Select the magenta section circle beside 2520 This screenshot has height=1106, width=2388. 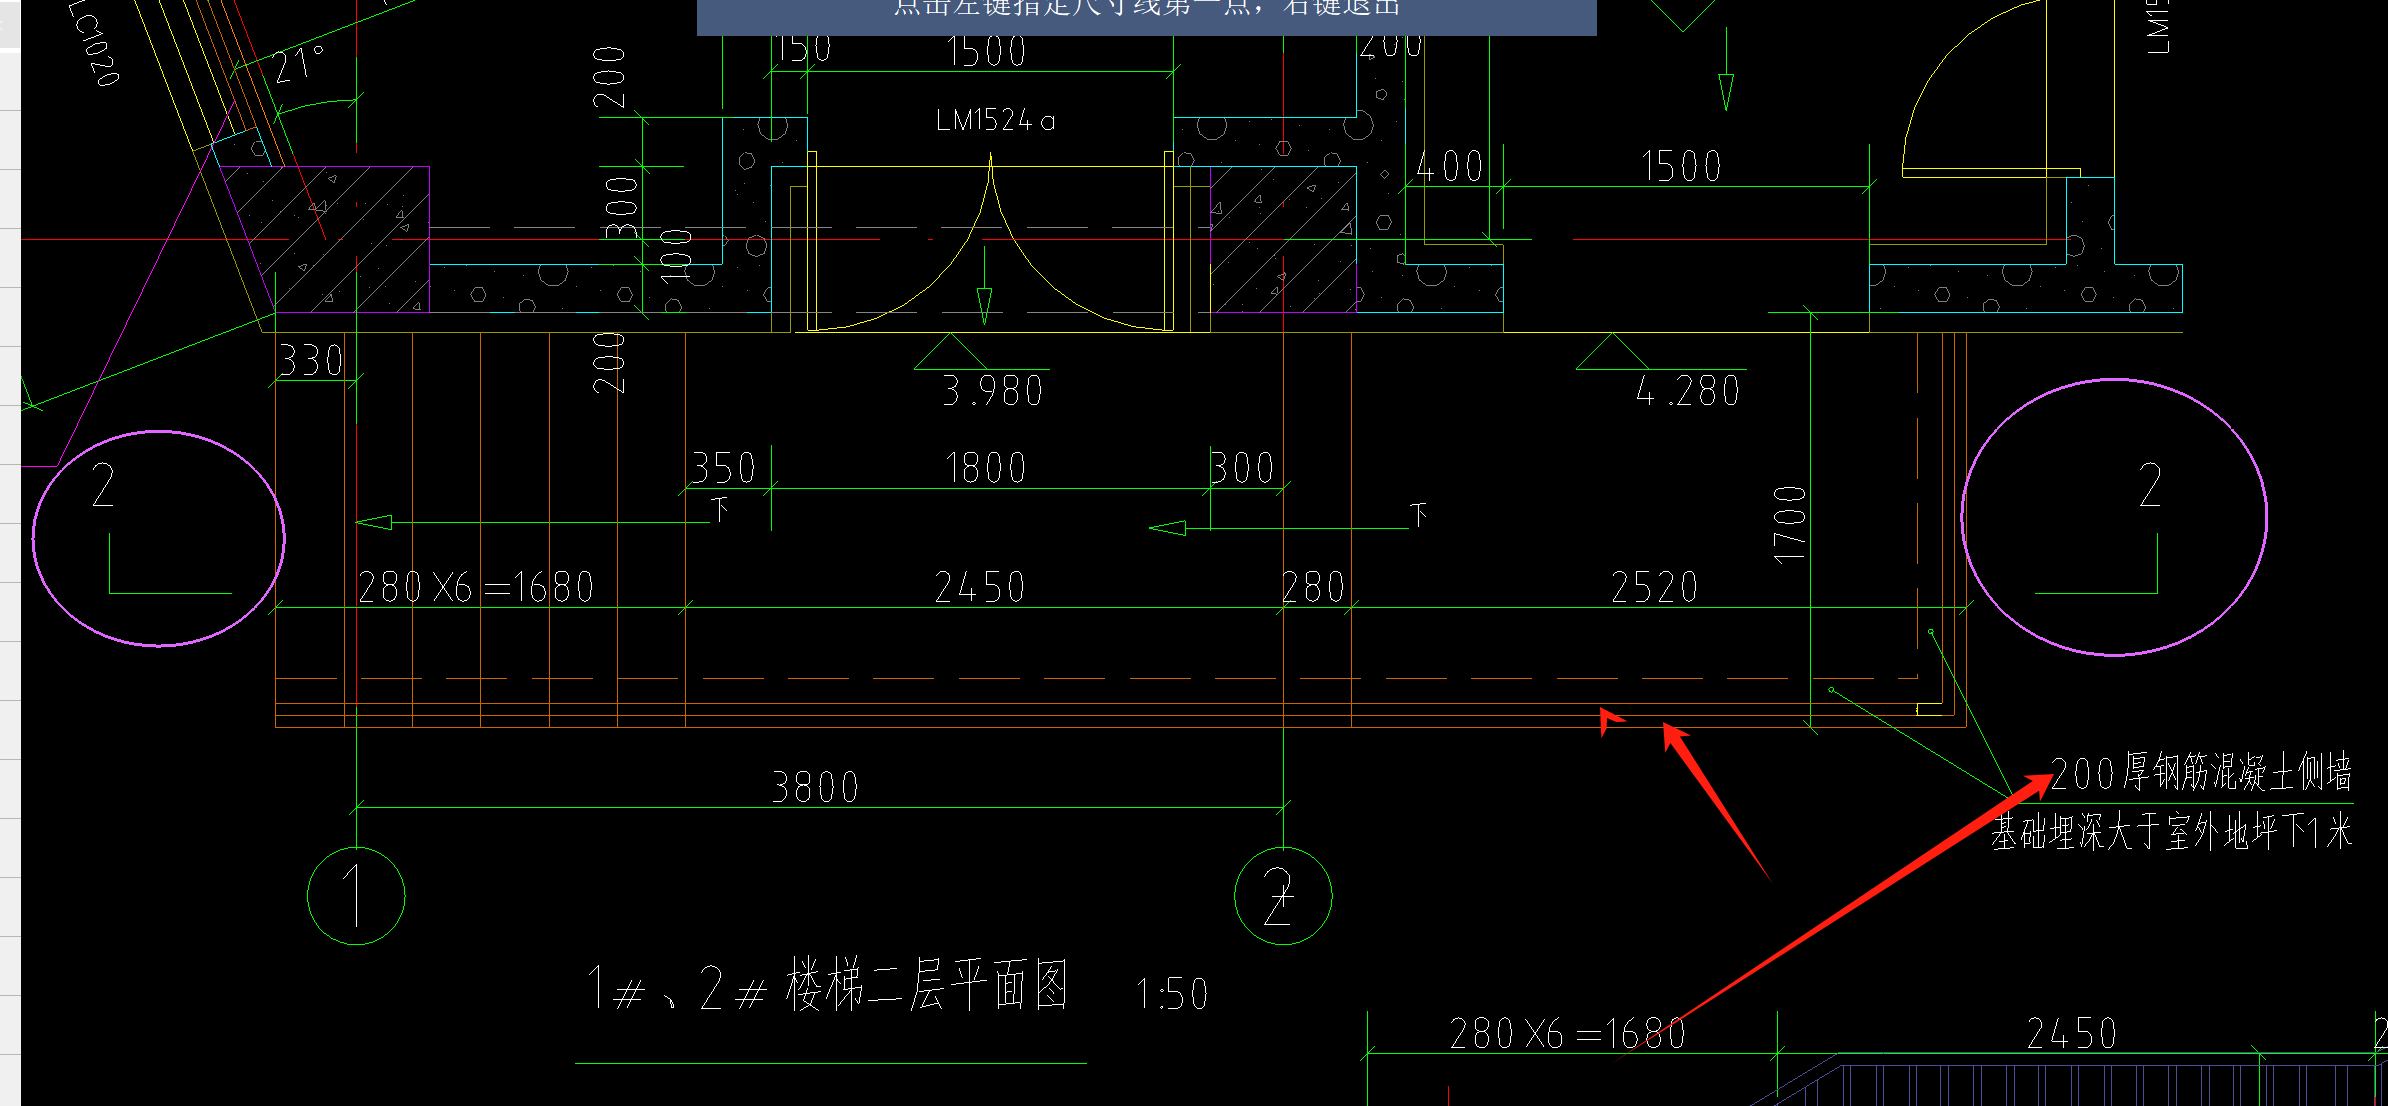2114,517
